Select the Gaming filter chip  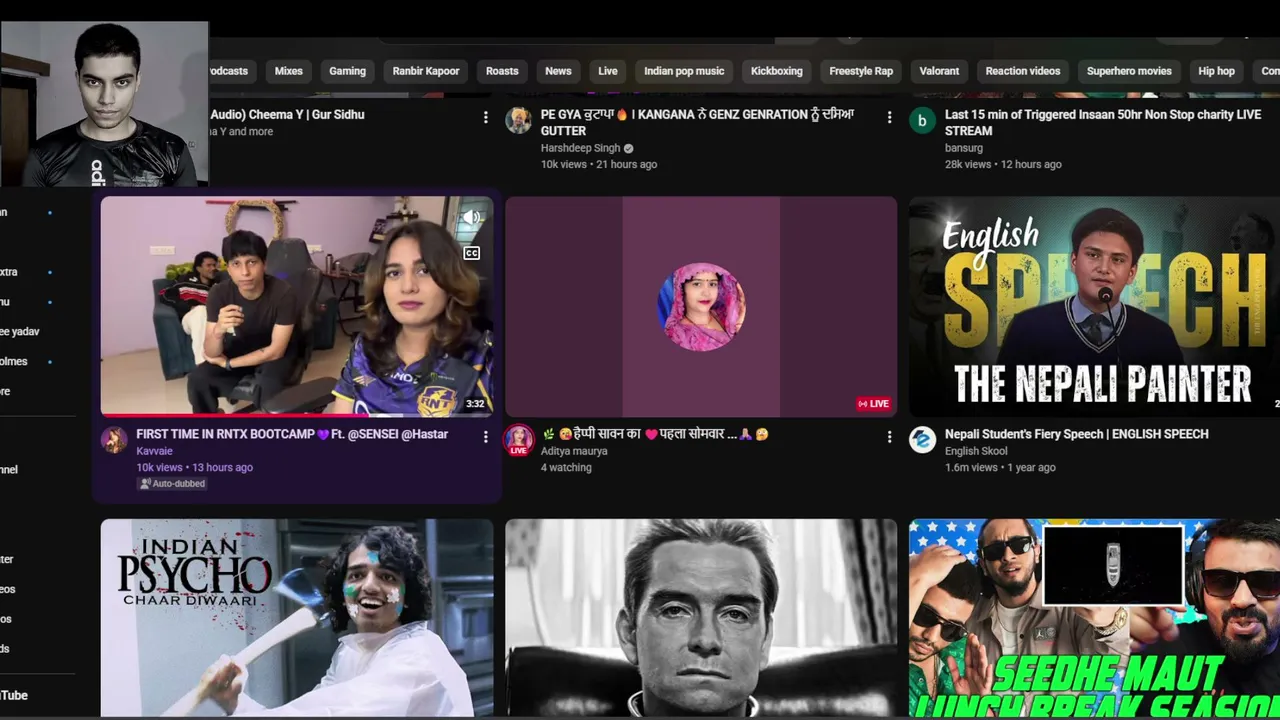(347, 71)
